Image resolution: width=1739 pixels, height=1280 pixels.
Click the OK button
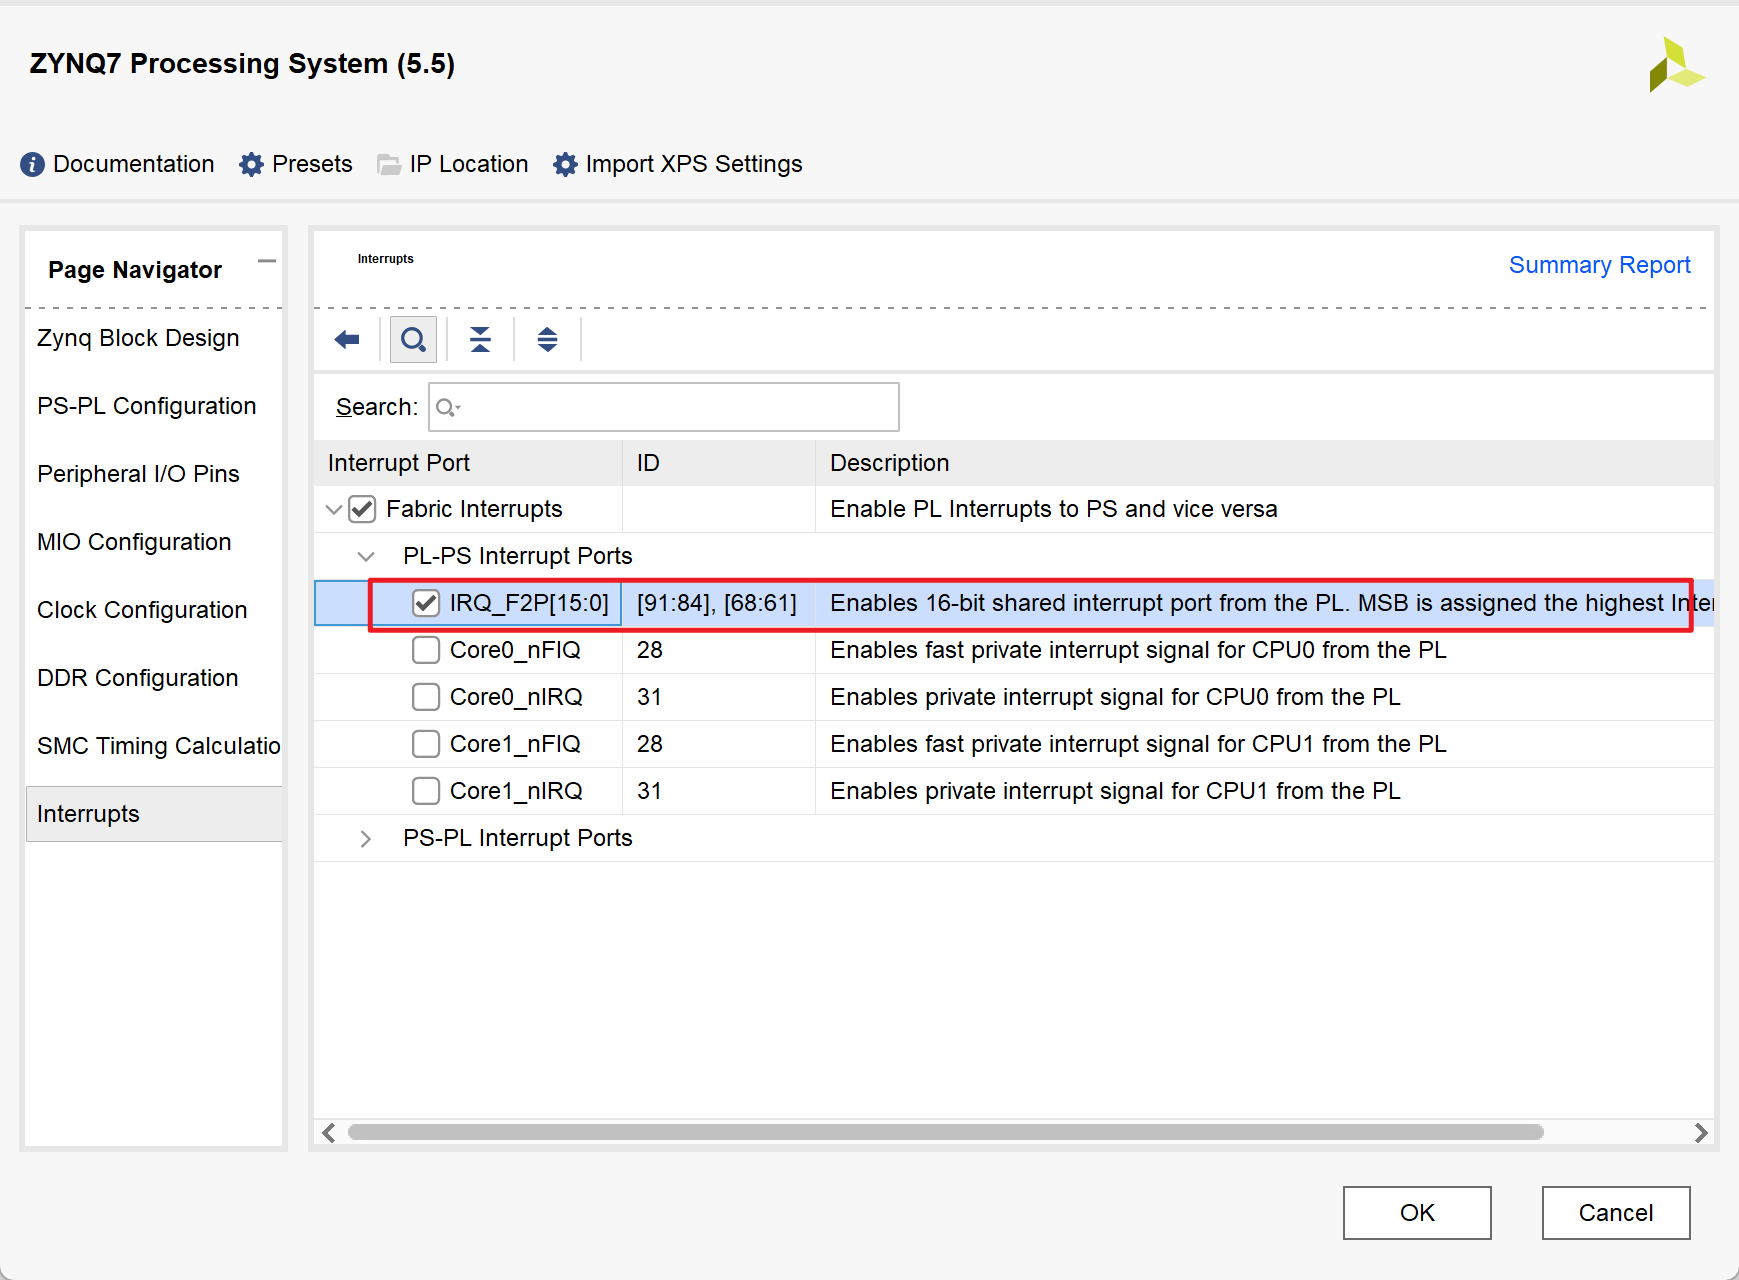pos(1417,1213)
